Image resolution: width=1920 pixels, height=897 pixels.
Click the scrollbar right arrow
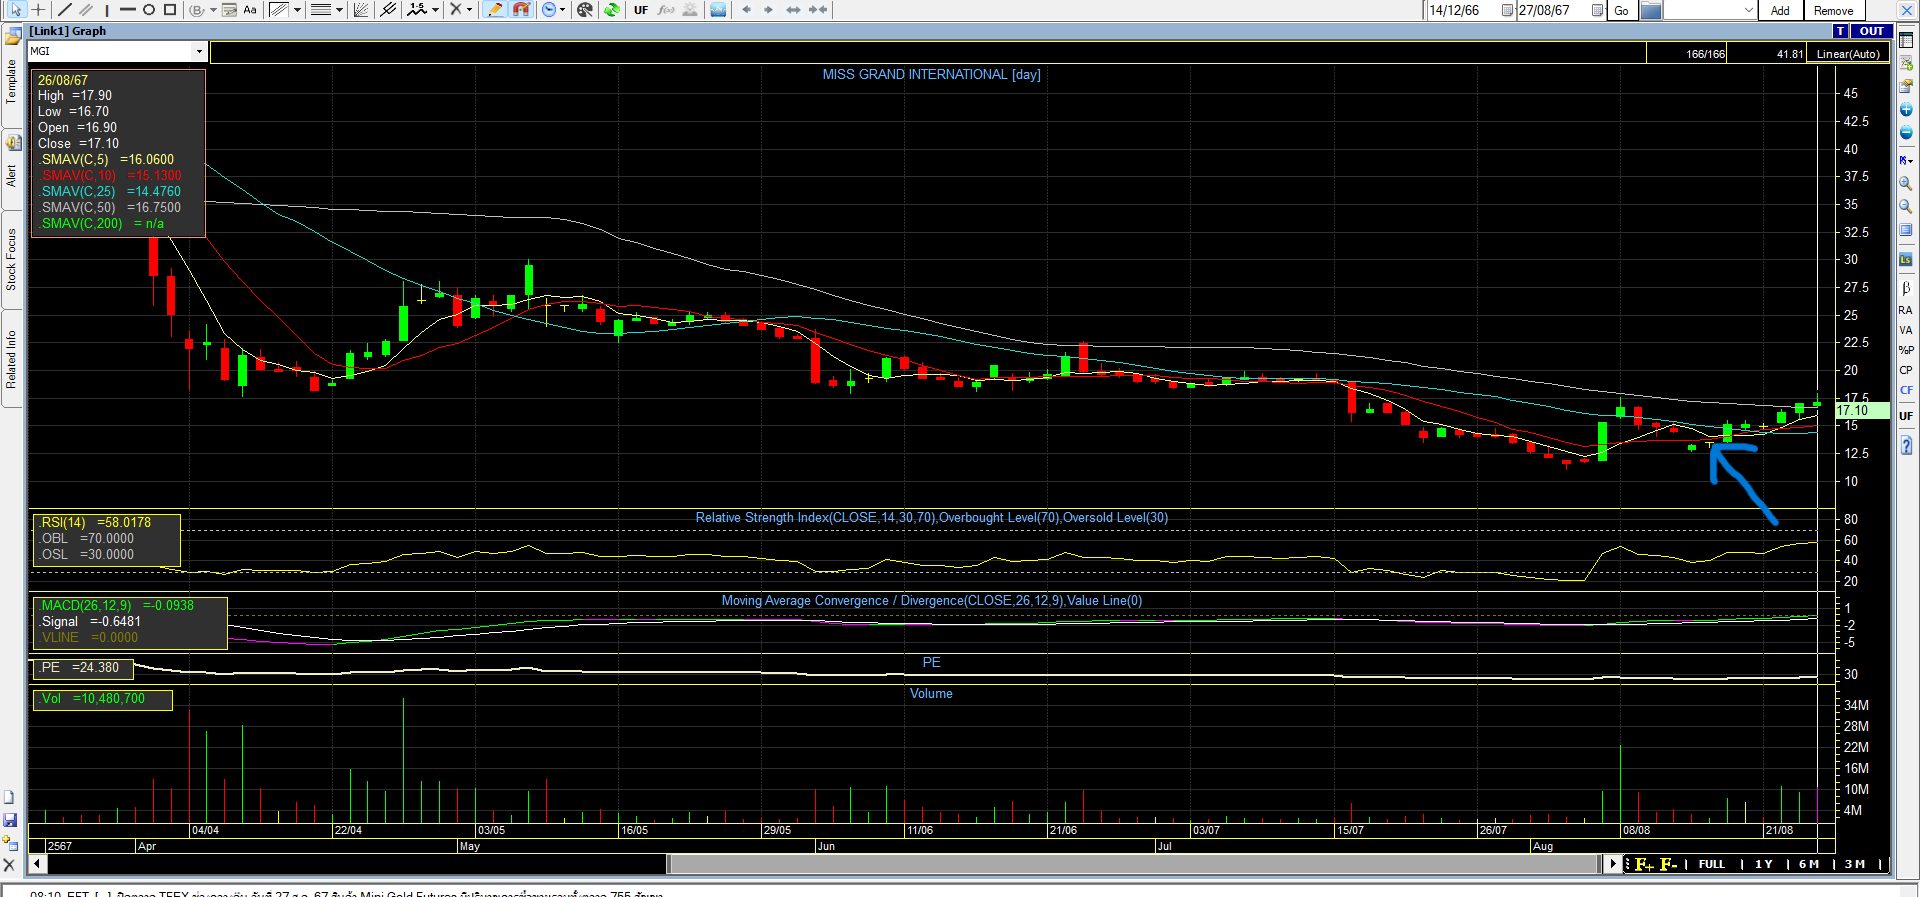click(1612, 863)
